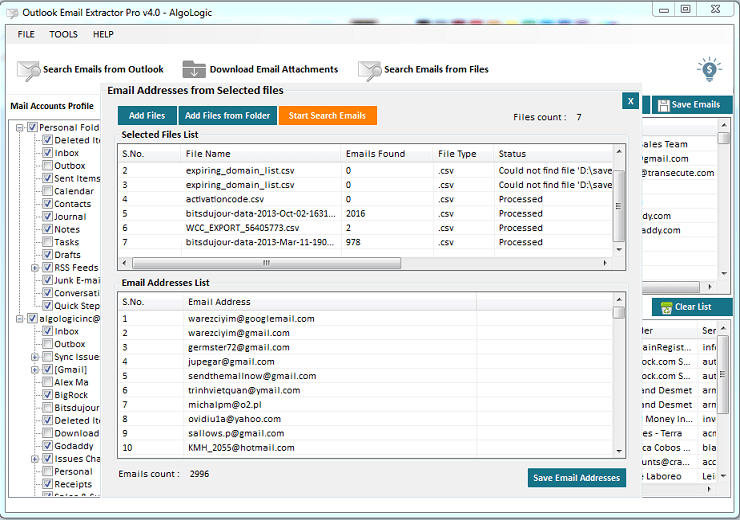740x520 pixels.
Task: Click the Email Address column header
Action: (329, 302)
